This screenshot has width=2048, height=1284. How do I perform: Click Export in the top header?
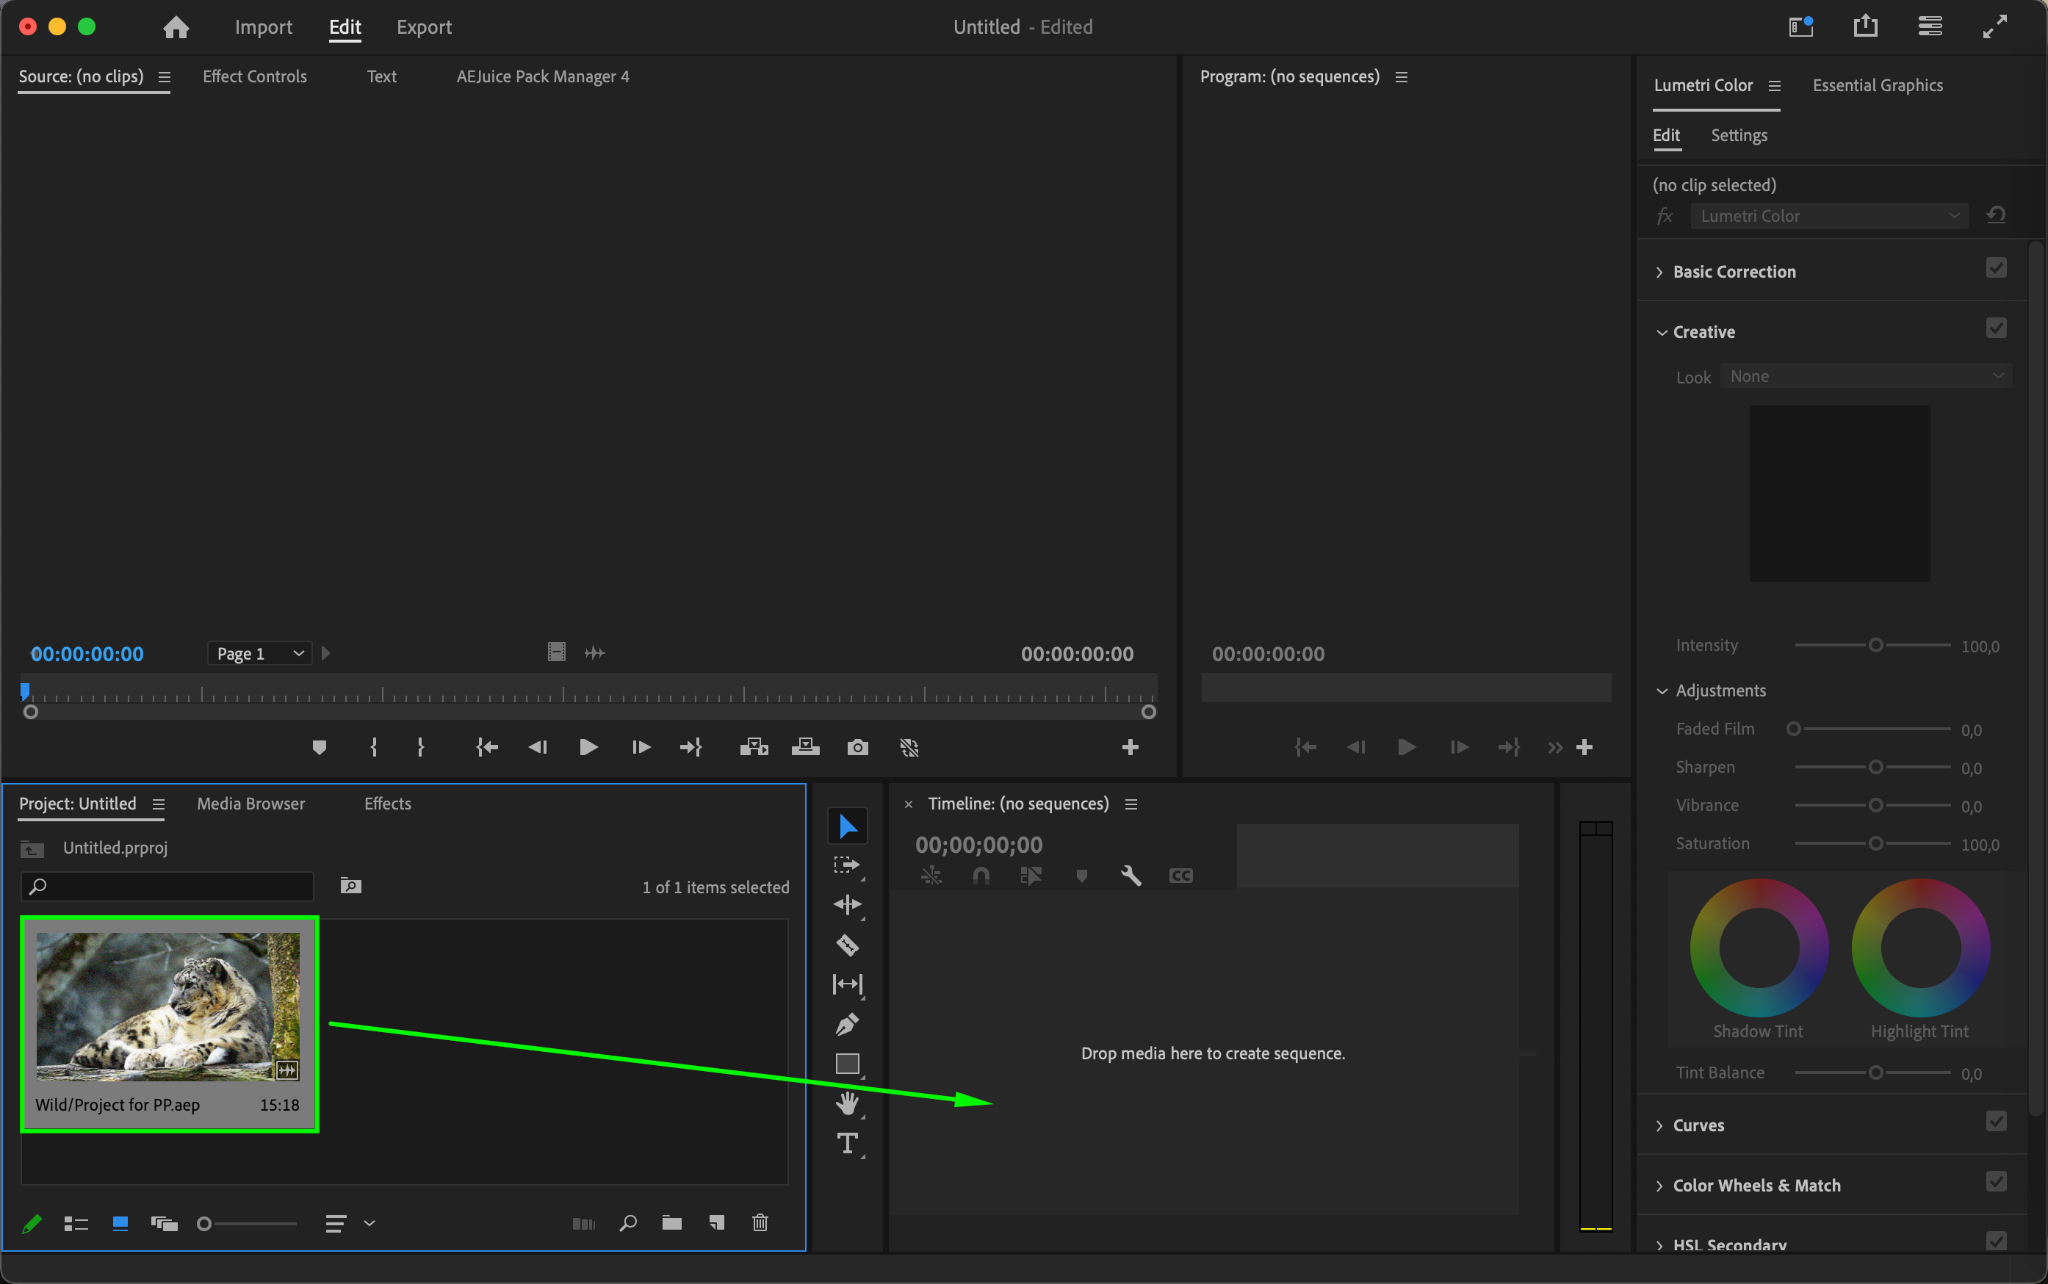pyautogui.click(x=424, y=27)
